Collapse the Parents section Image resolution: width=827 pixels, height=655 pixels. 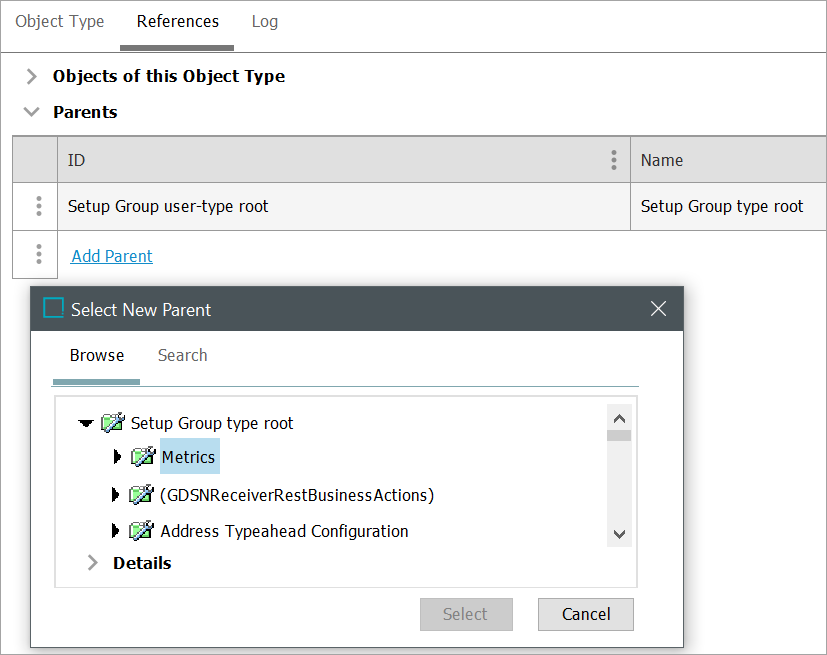click(32, 112)
